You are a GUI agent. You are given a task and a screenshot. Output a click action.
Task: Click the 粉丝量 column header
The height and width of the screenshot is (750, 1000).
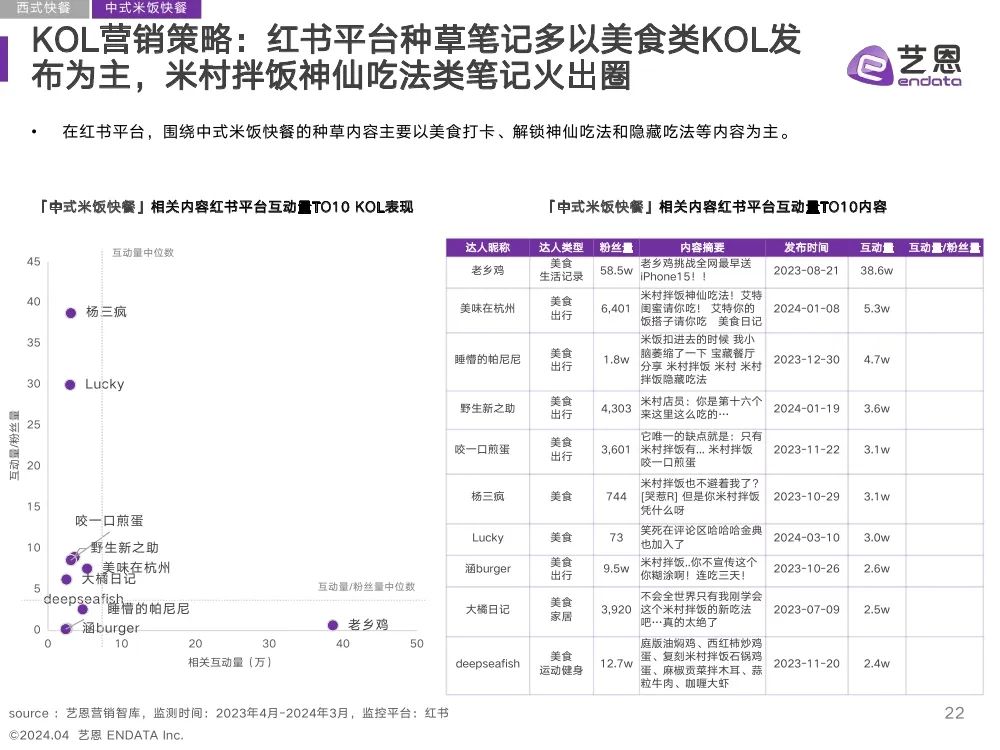pyautogui.click(x=616, y=247)
